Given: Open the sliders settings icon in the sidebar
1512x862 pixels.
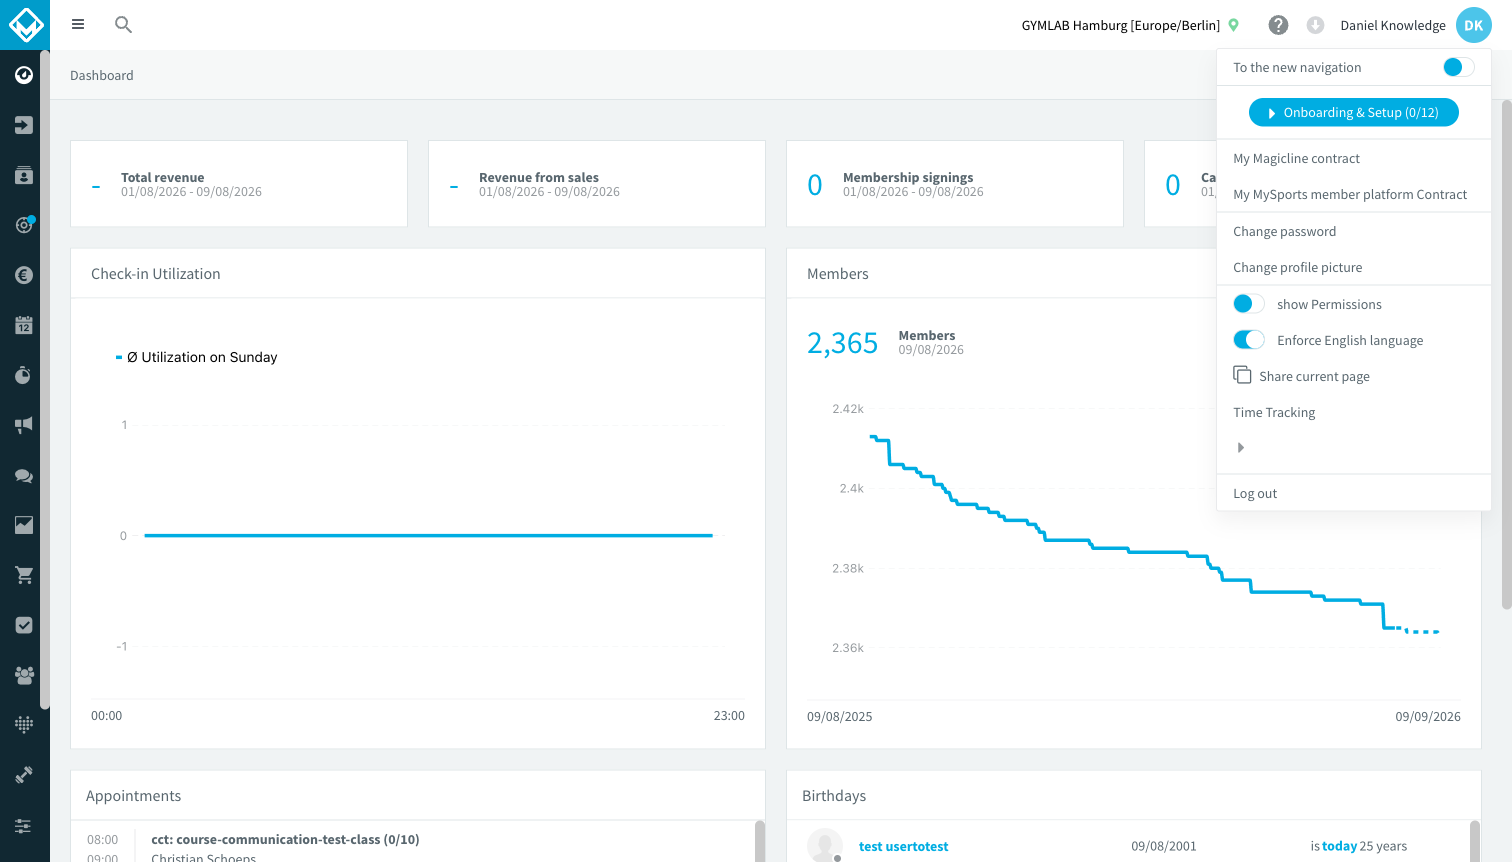Looking at the screenshot, I should coord(24,825).
